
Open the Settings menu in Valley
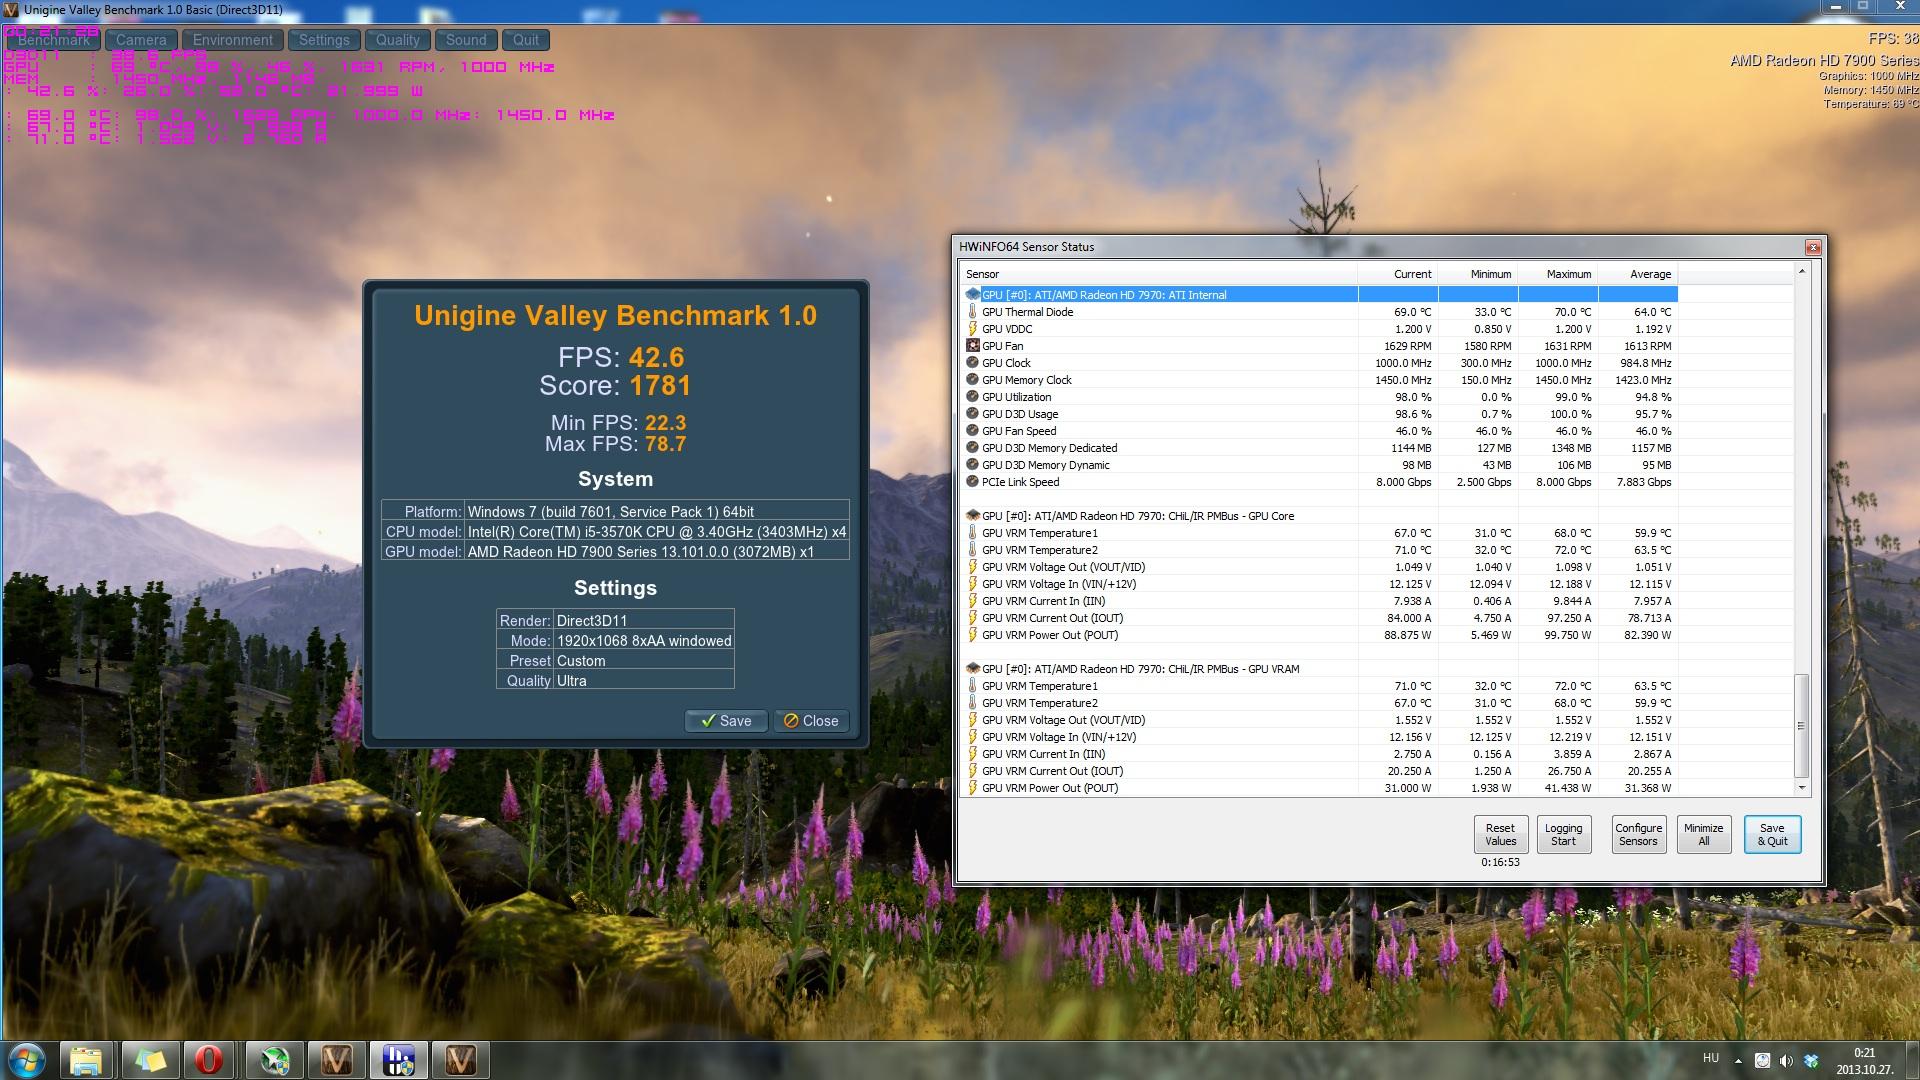point(324,40)
